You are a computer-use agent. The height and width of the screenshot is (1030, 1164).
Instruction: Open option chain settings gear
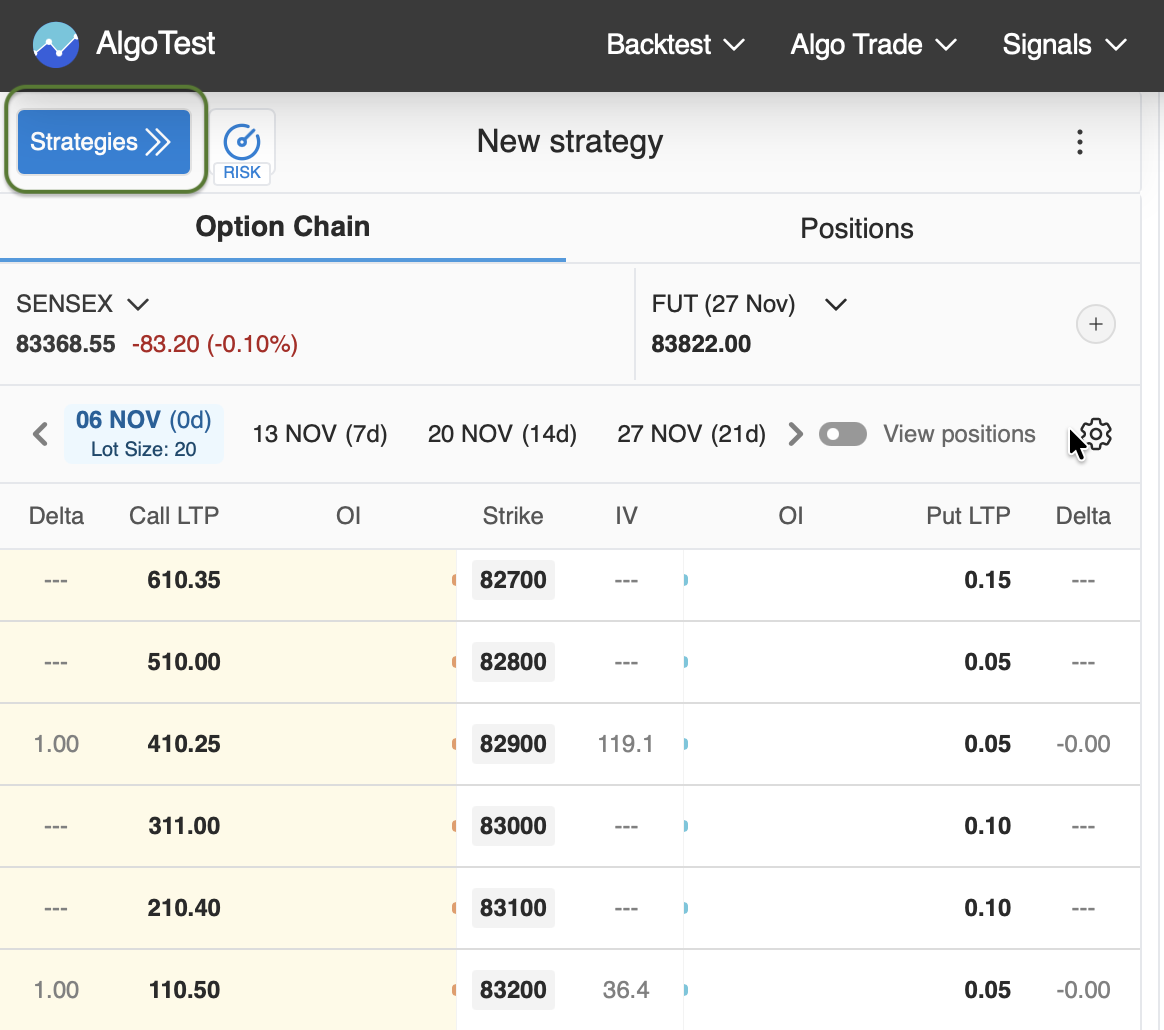[x=1096, y=434]
